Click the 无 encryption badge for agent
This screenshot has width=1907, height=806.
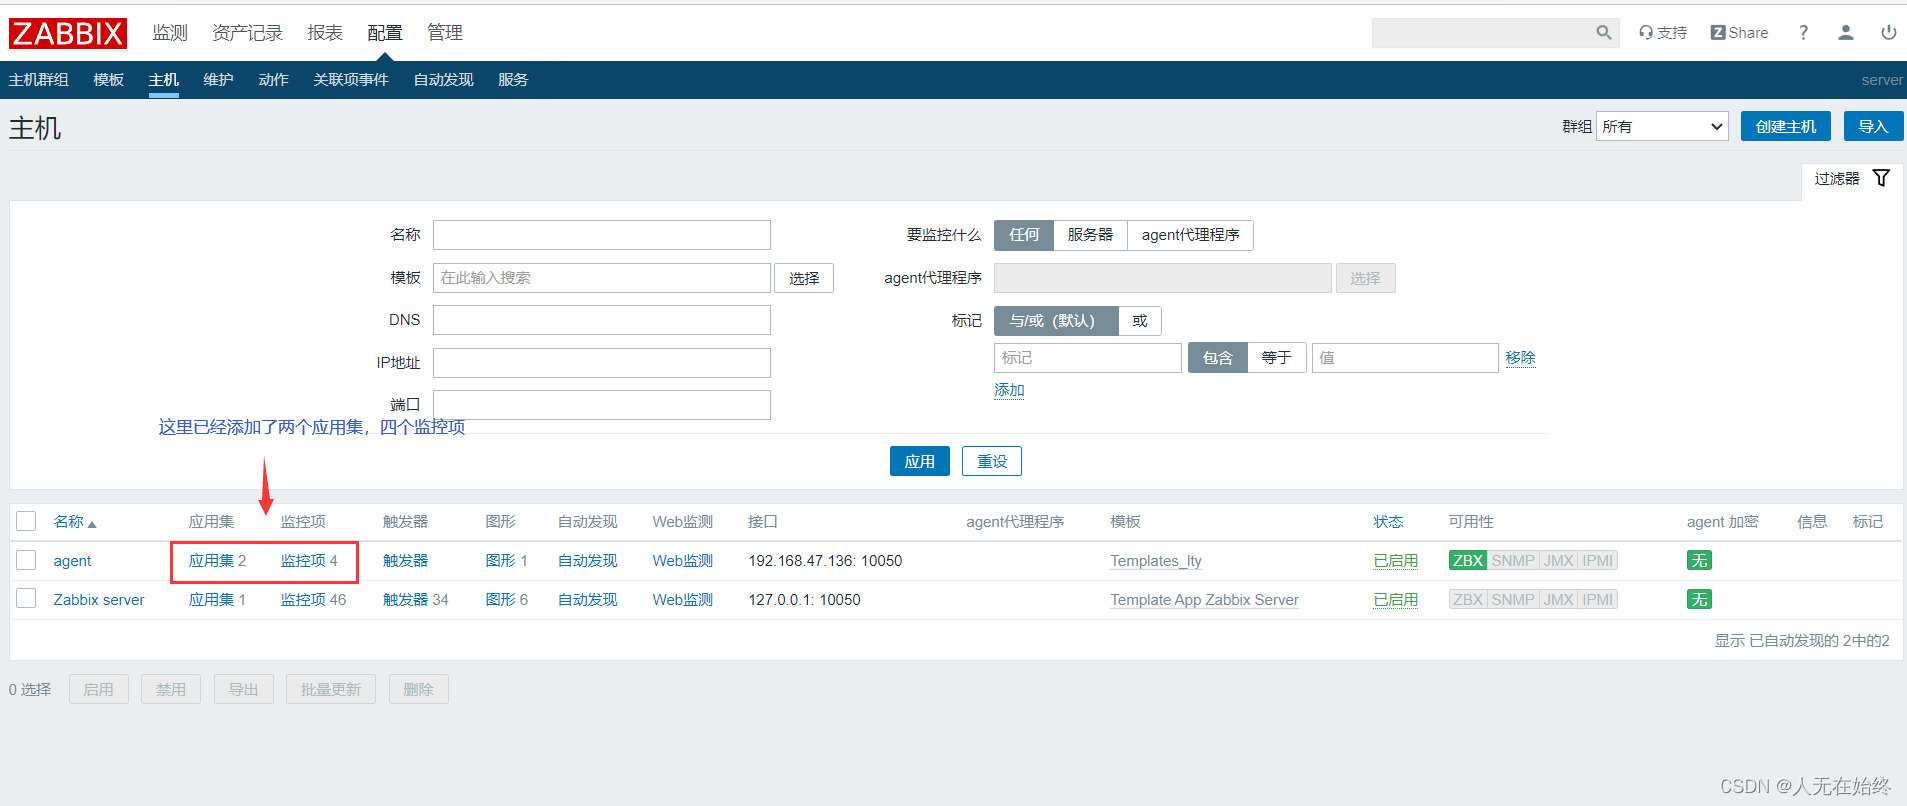click(x=1699, y=561)
